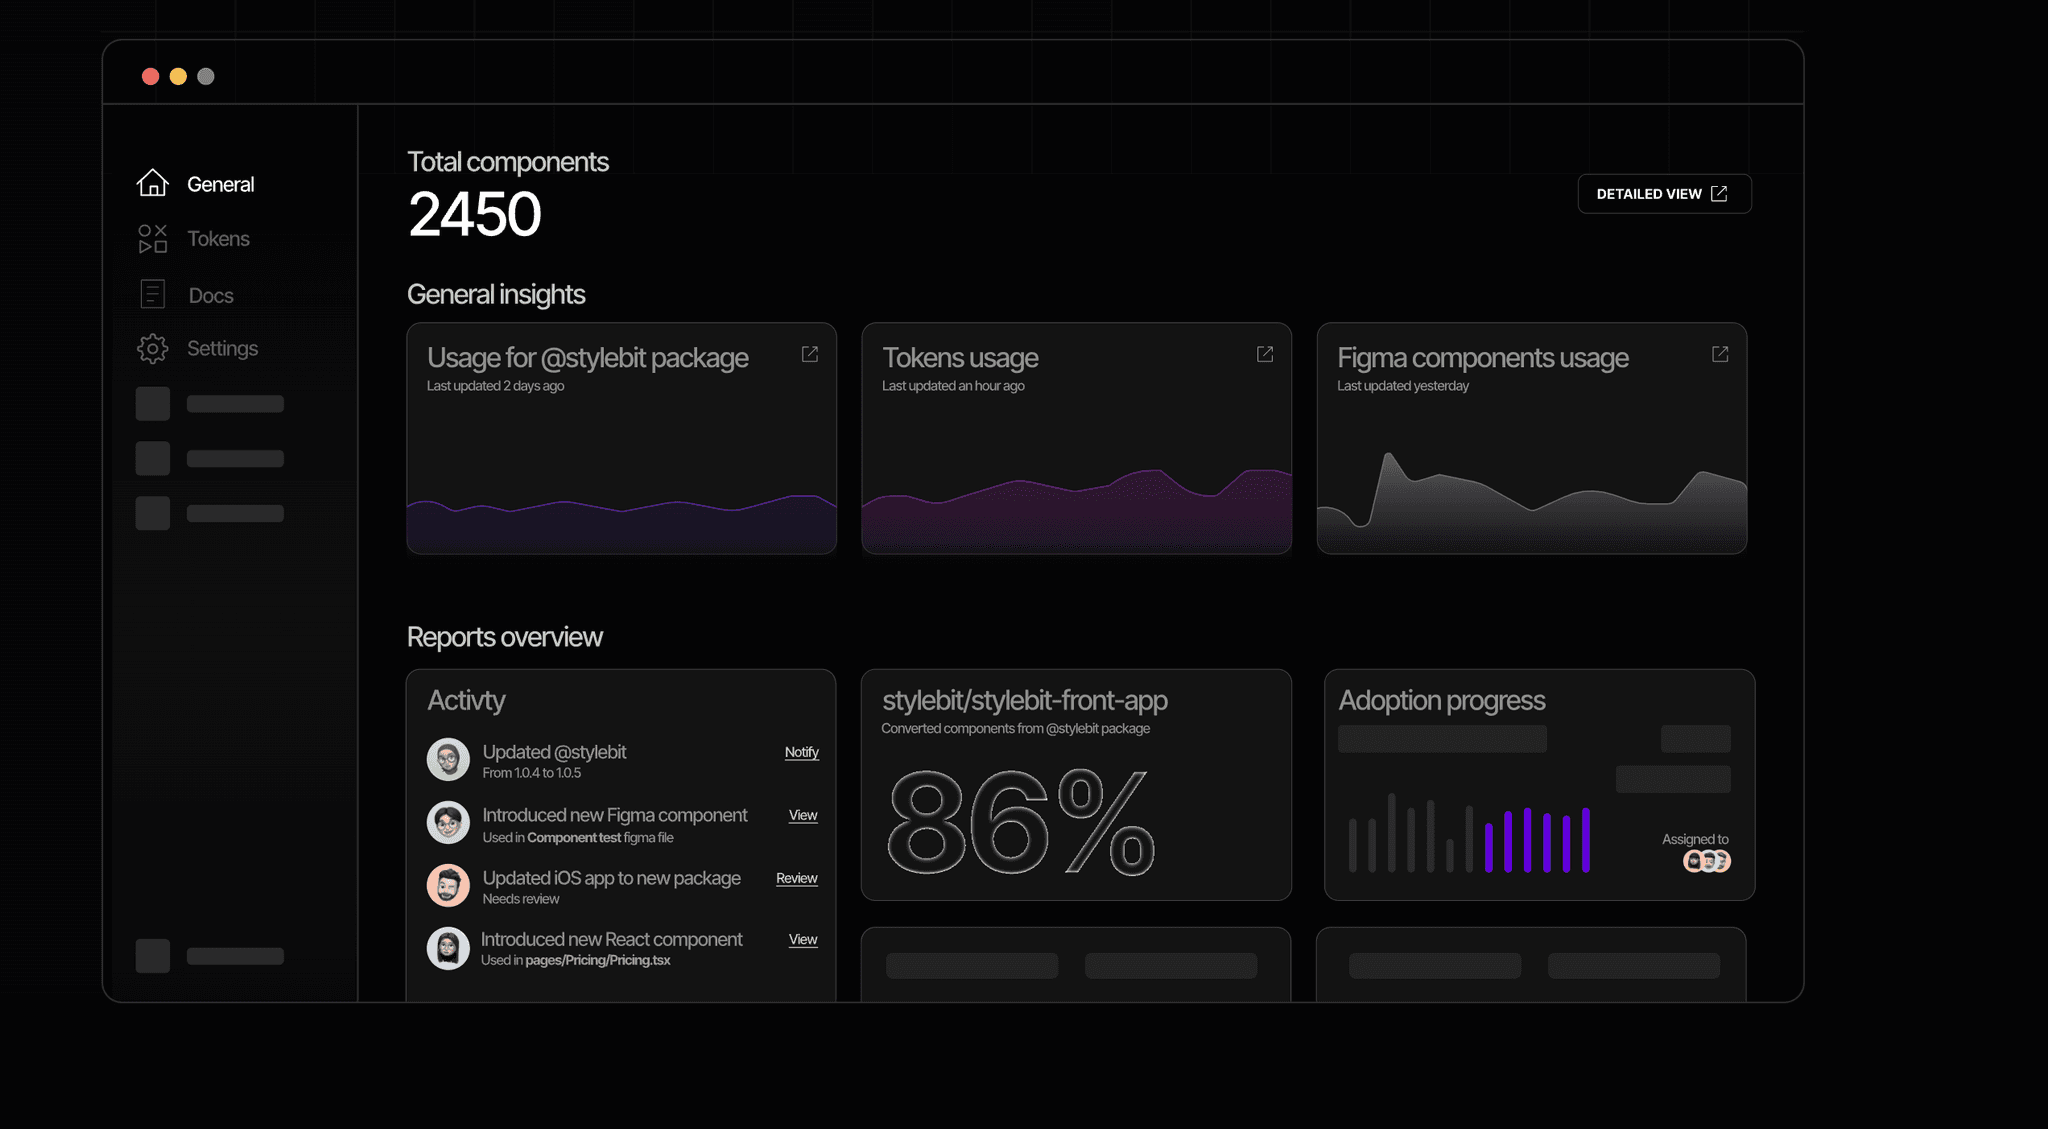Open stylebit package usage external icon
Screen dimensions: 2048x1129
tap(810, 354)
